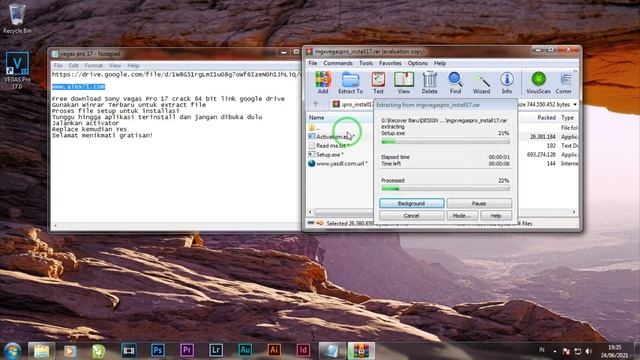Open the Options menu in WinRAR

coord(418,63)
